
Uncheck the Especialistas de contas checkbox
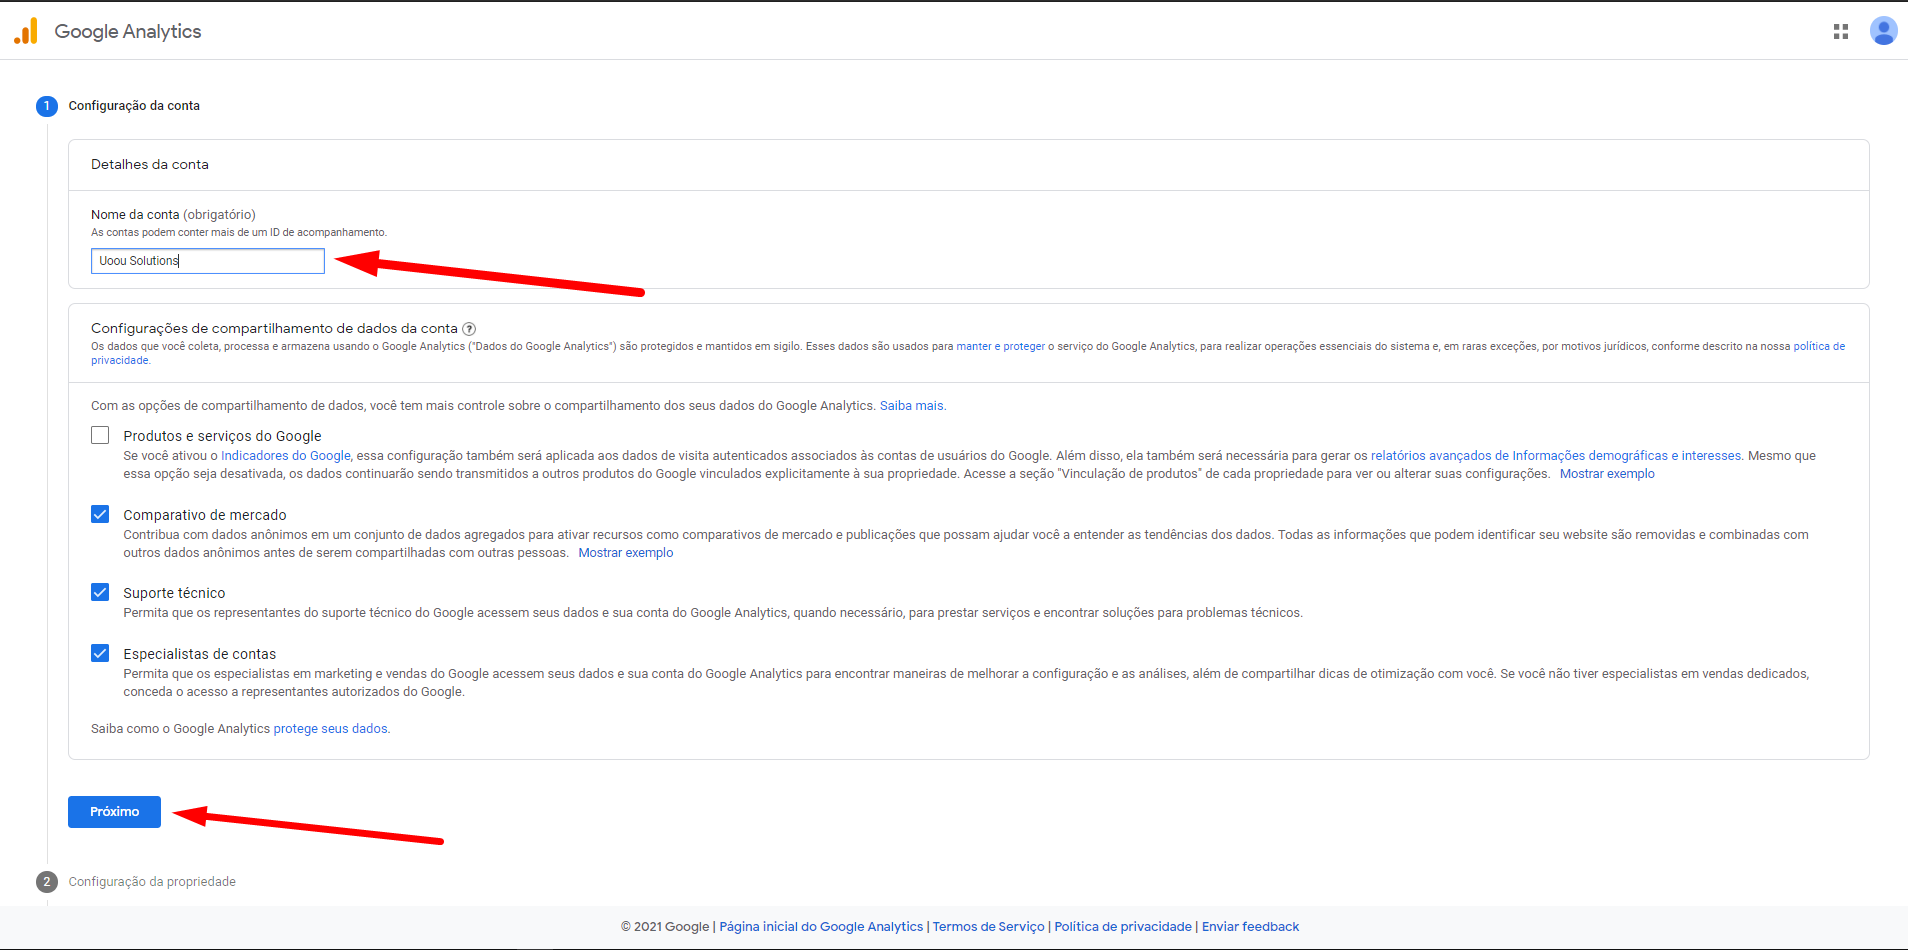click(x=100, y=653)
